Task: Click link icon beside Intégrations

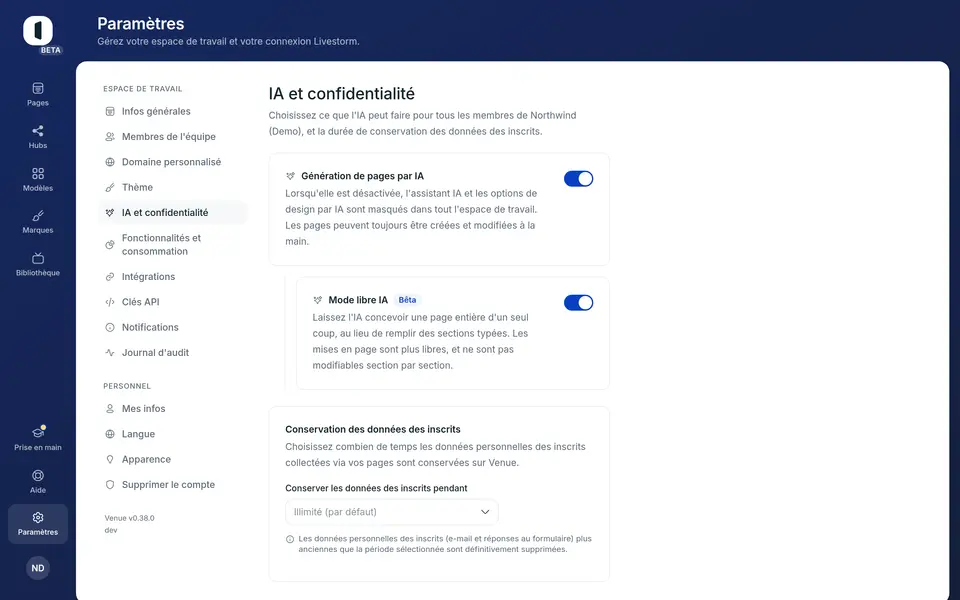Action: tap(110, 277)
